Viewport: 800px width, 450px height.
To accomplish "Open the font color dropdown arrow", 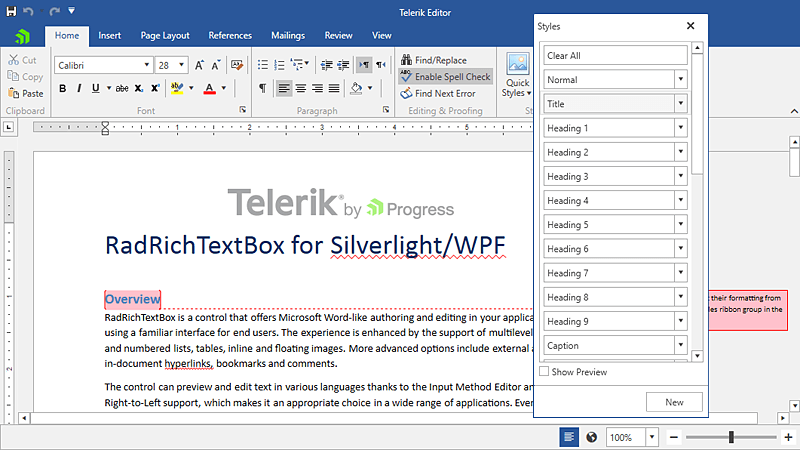I will pyautogui.click(x=223, y=88).
